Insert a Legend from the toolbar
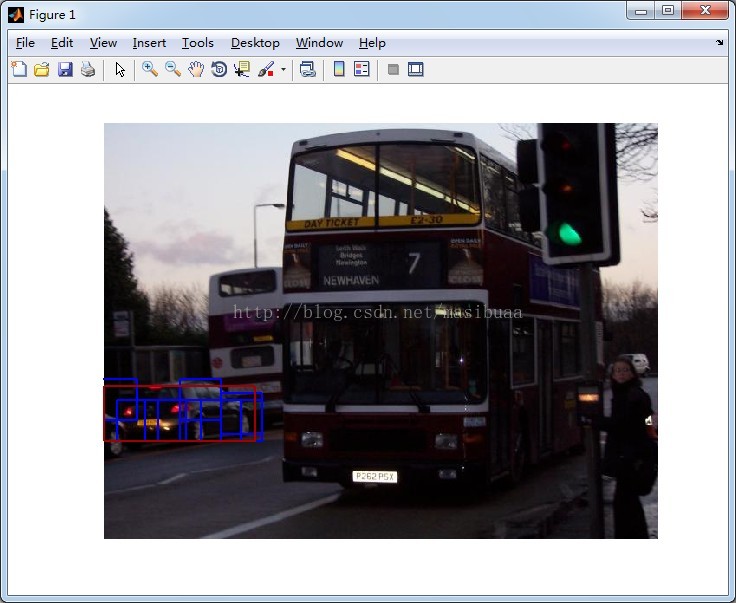 361,69
